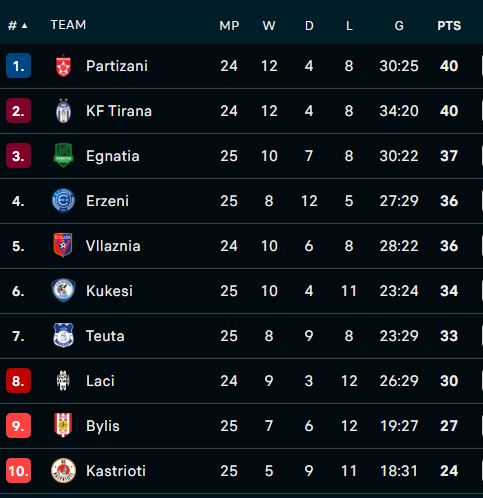Select the TEAM column header
483x498 pixels.
pos(68,25)
